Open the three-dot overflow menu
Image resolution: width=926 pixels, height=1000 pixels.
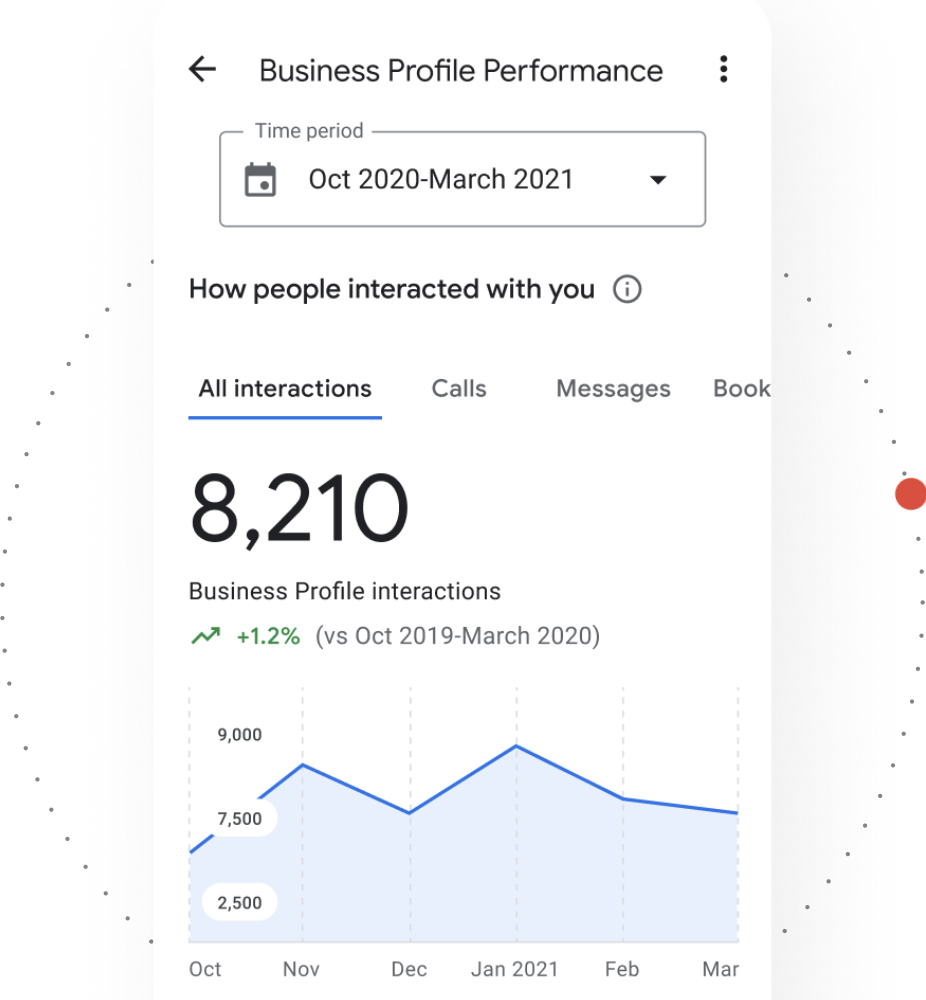point(723,69)
